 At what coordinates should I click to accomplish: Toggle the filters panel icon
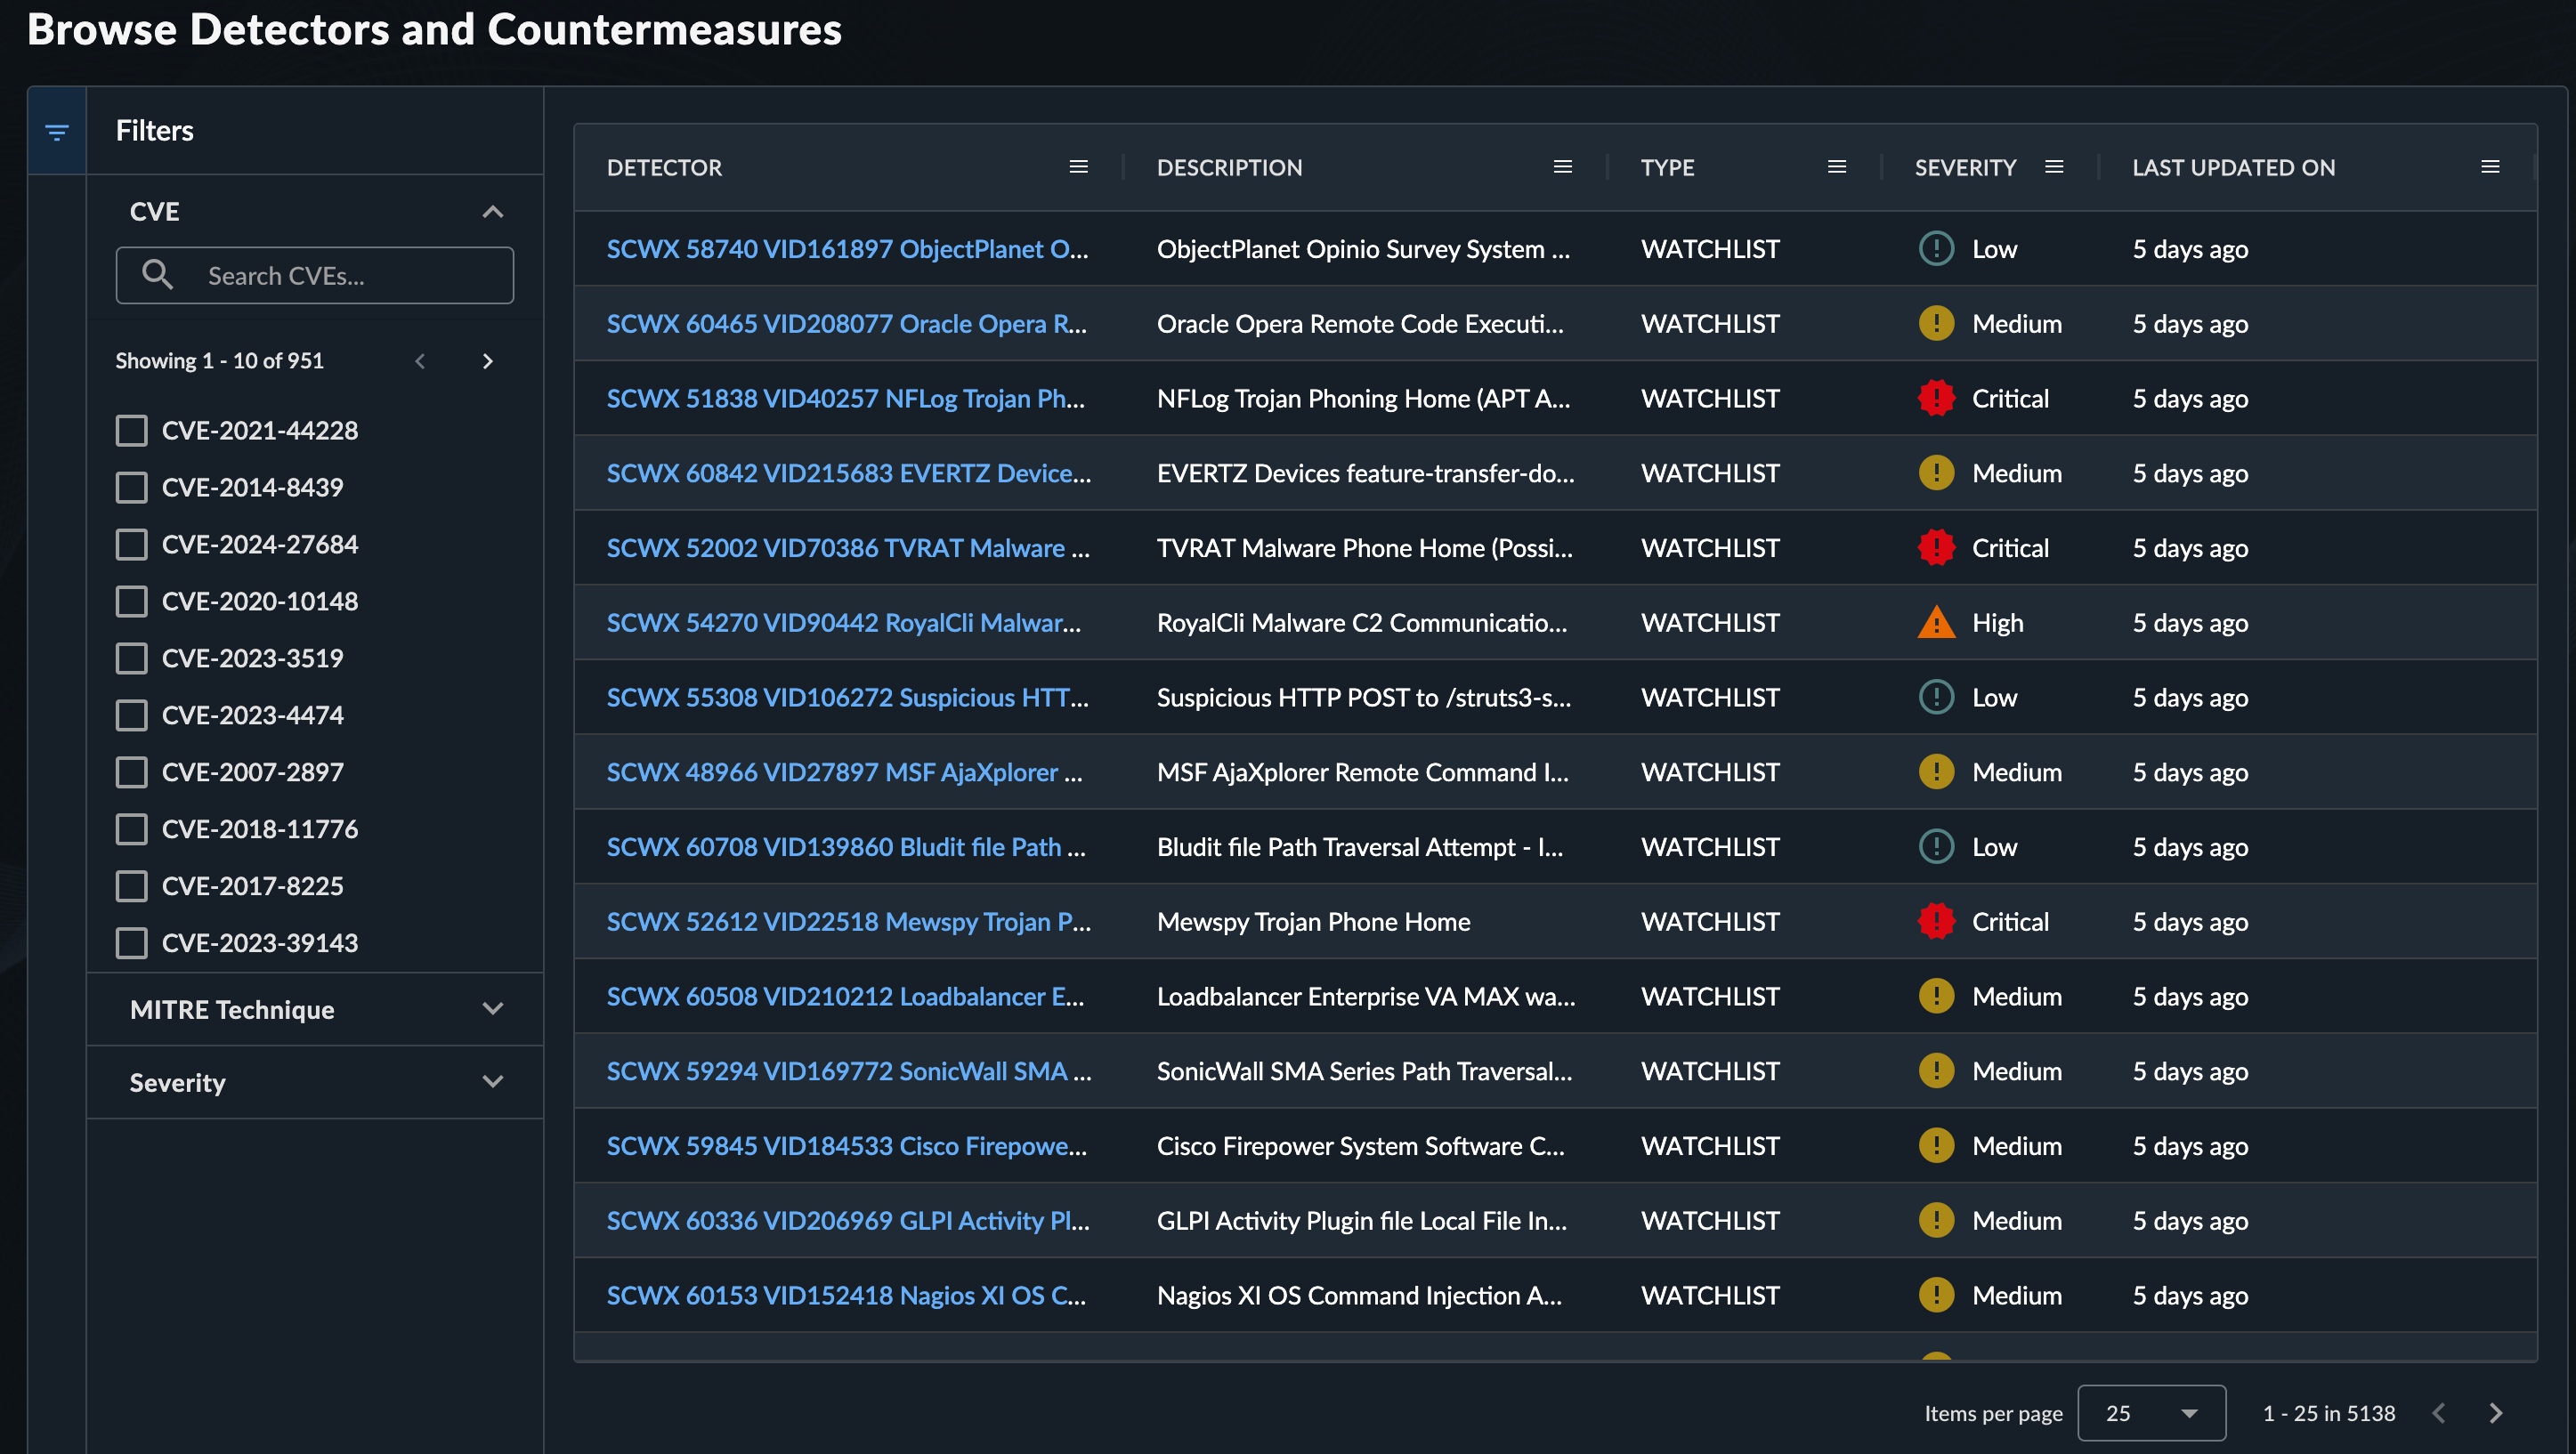pyautogui.click(x=57, y=131)
